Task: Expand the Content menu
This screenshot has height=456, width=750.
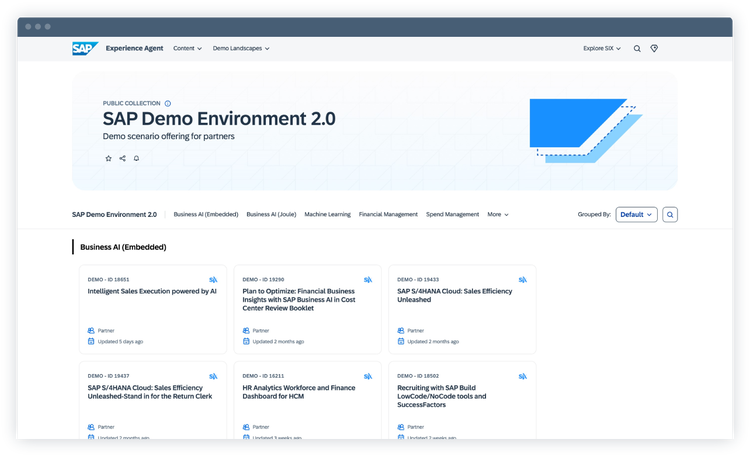Action: (x=188, y=48)
